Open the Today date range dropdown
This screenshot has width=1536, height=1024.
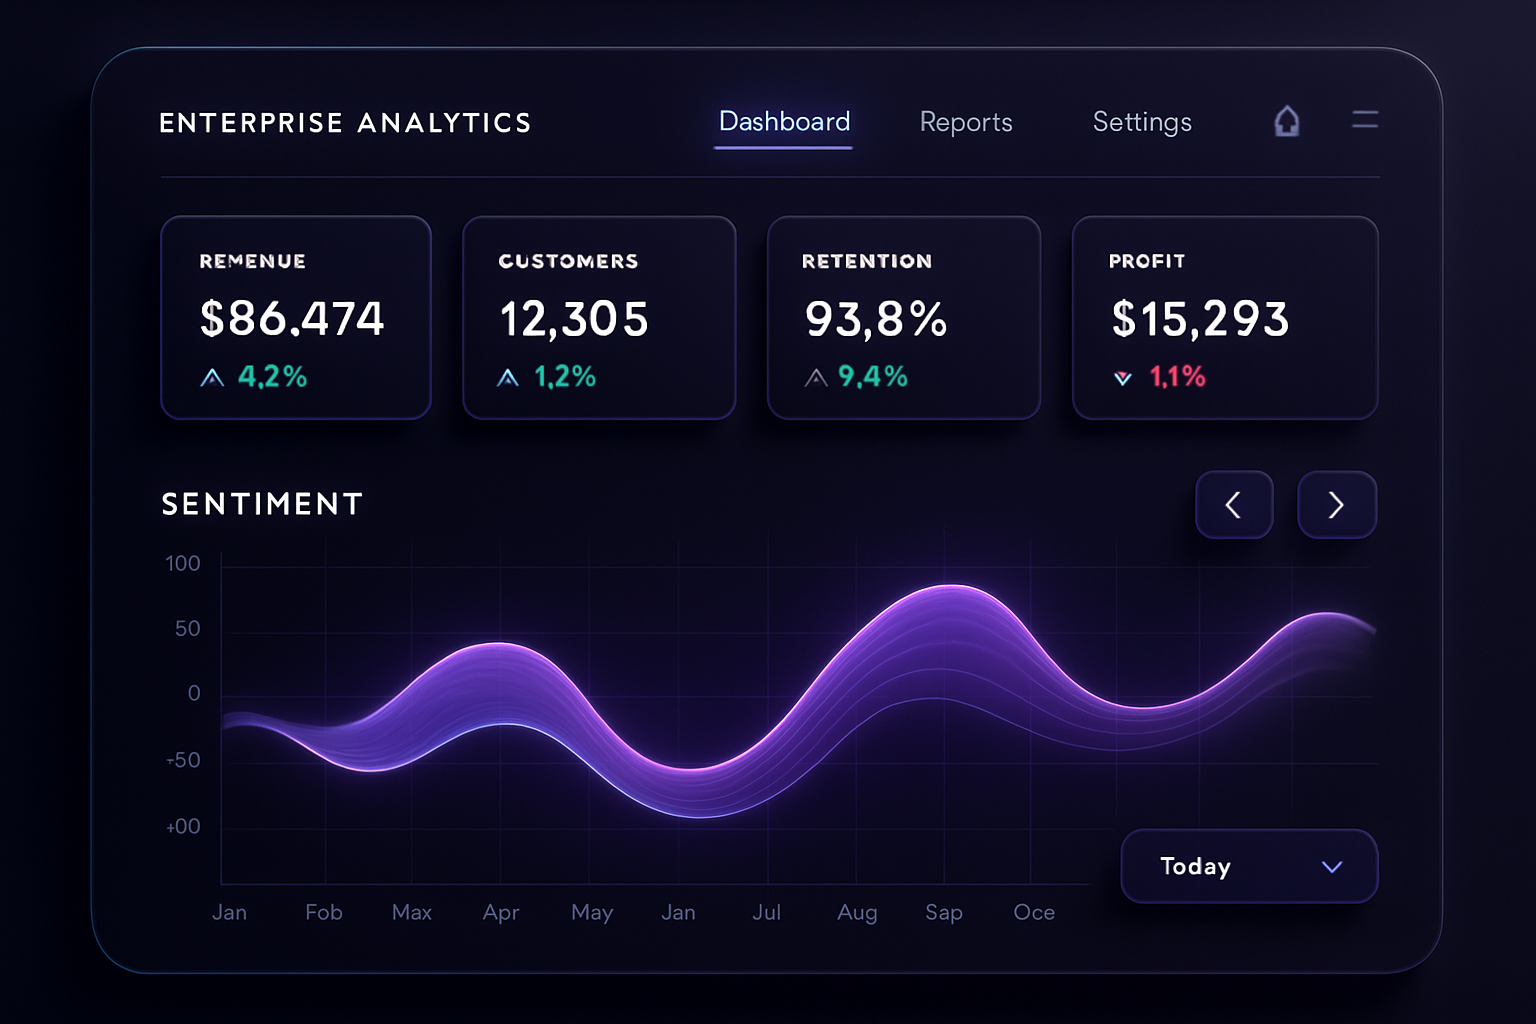1248,866
